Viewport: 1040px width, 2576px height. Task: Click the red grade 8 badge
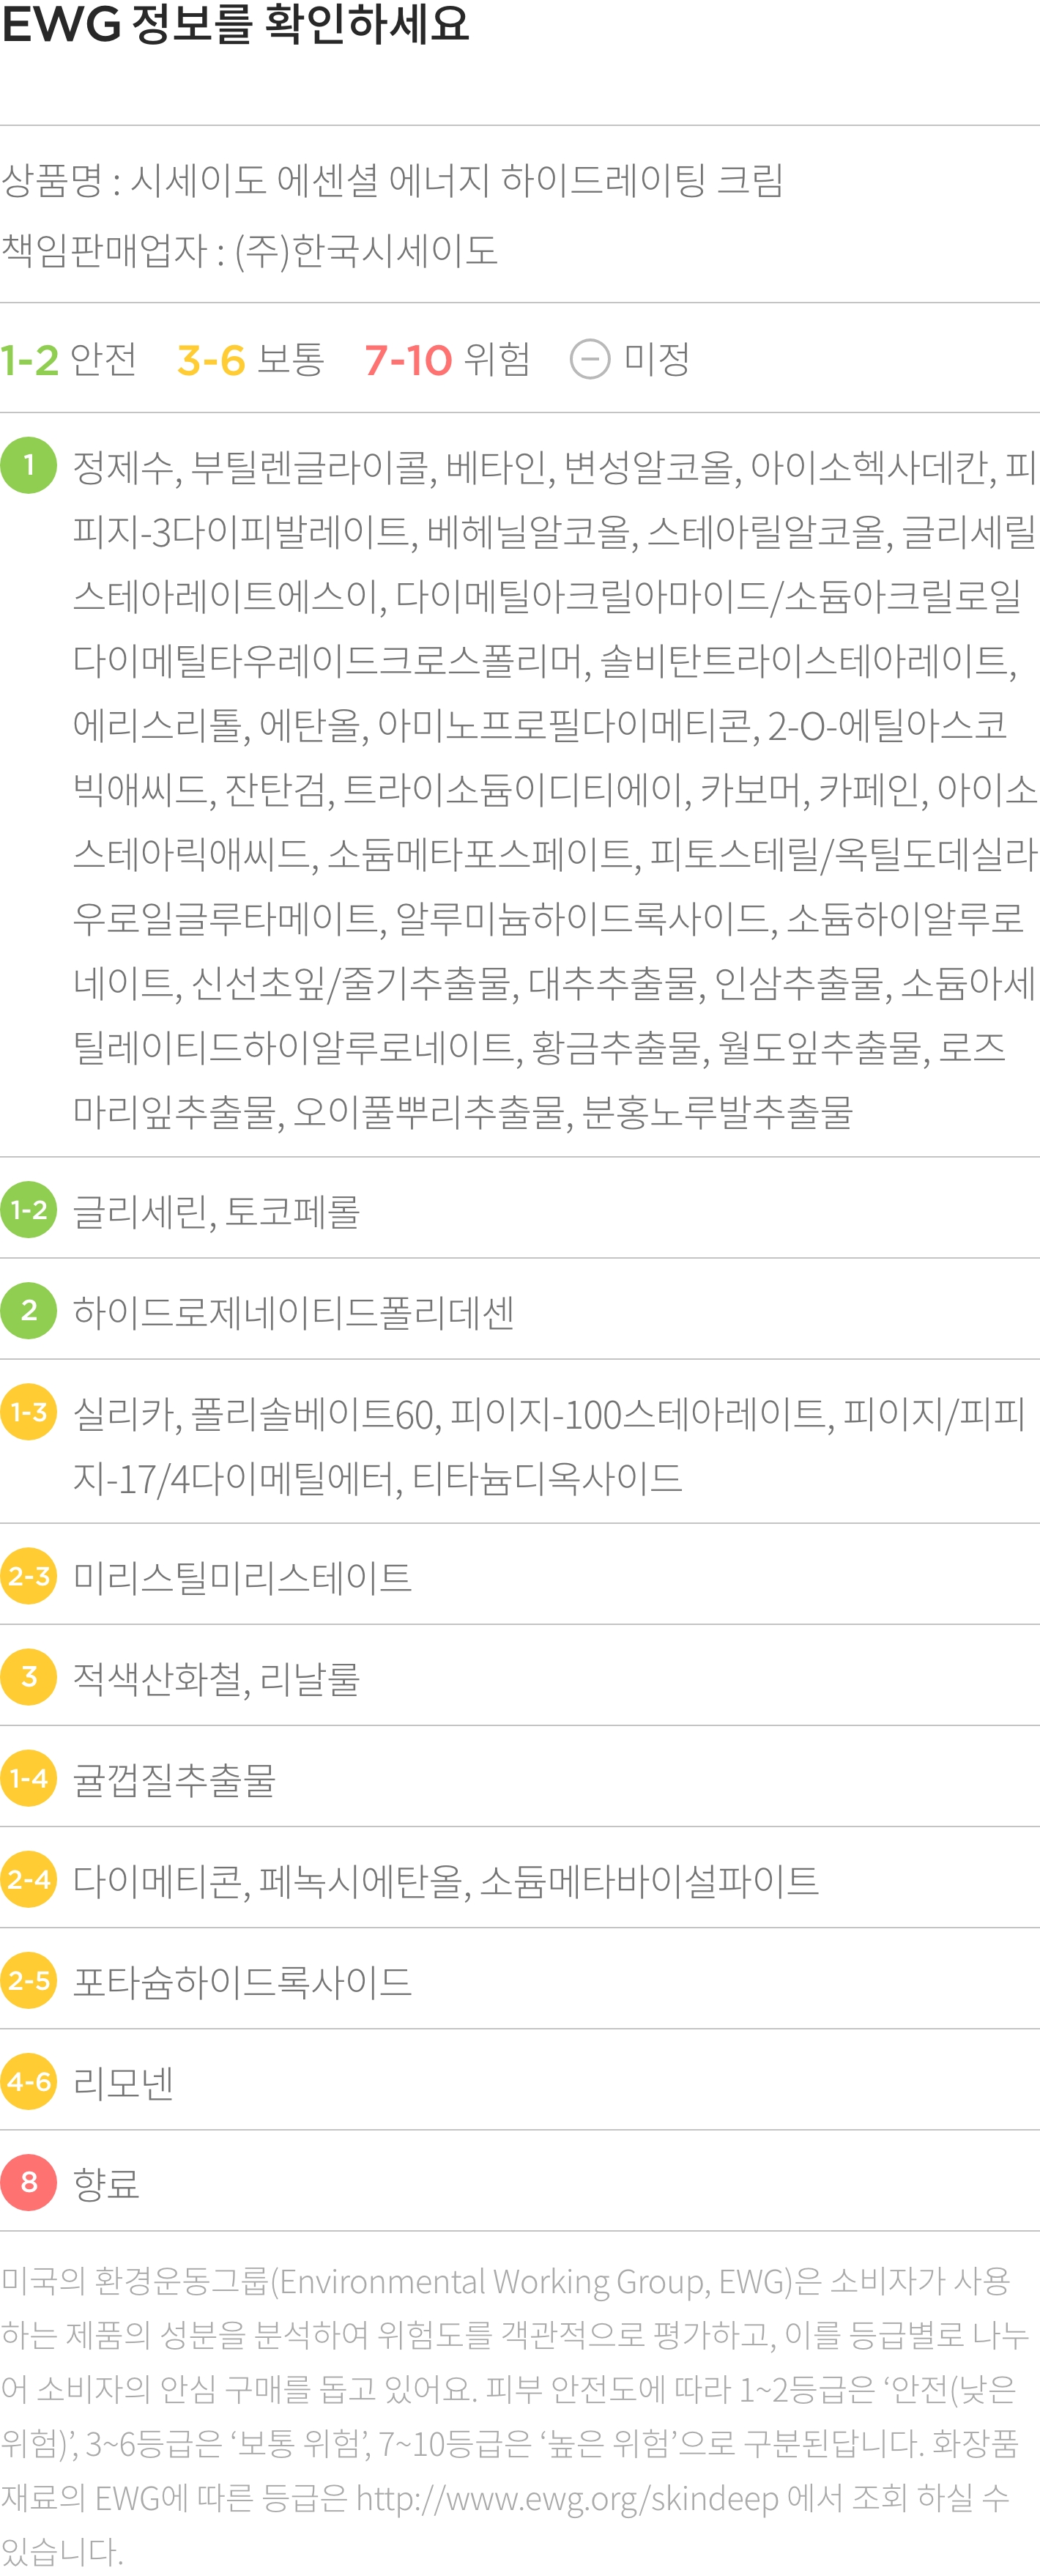[28, 2182]
